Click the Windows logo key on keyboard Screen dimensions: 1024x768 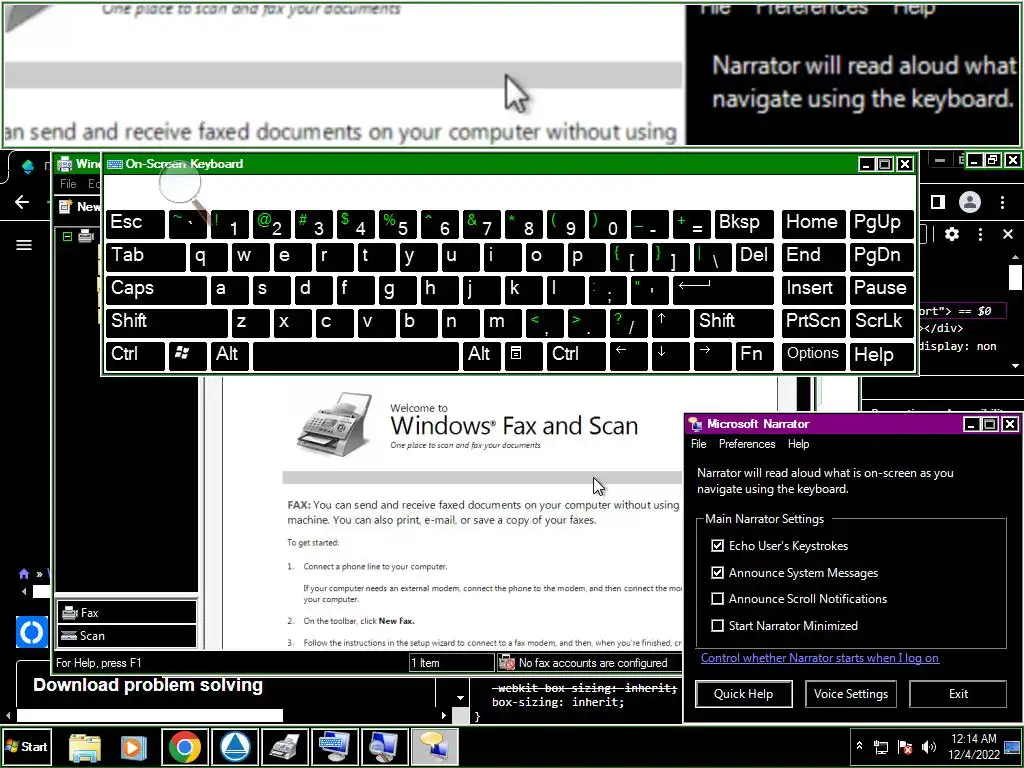coord(188,355)
